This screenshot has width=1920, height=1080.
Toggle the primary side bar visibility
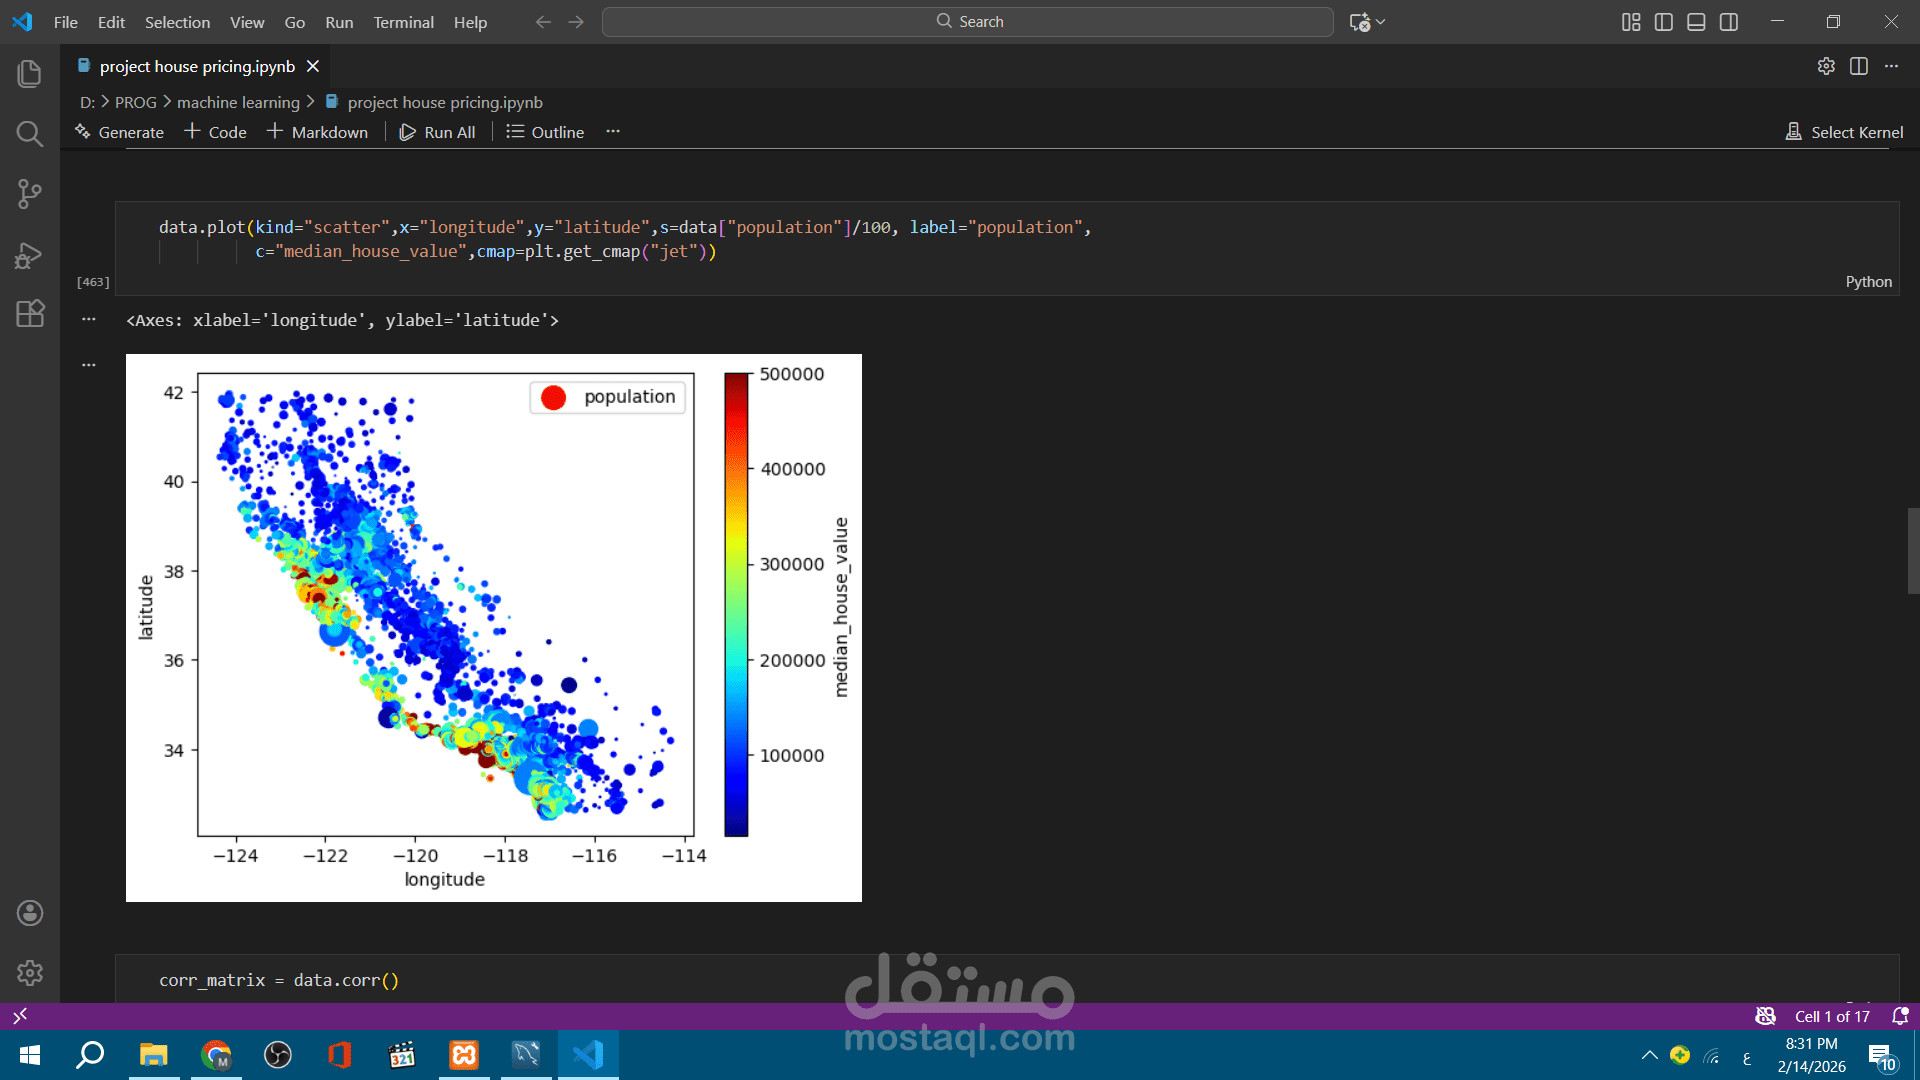point(1663,21)
